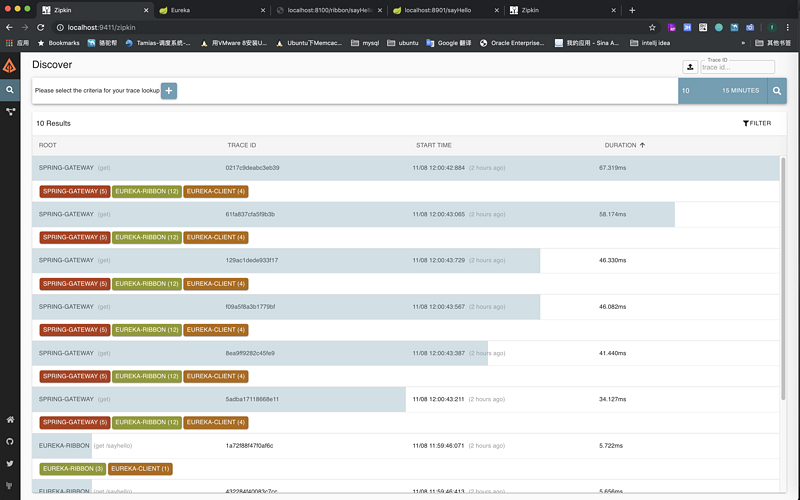Open the trace 0217c9deabc3eb39 row
This screenshot has height=500, width=800.
(x=406, y=168)
